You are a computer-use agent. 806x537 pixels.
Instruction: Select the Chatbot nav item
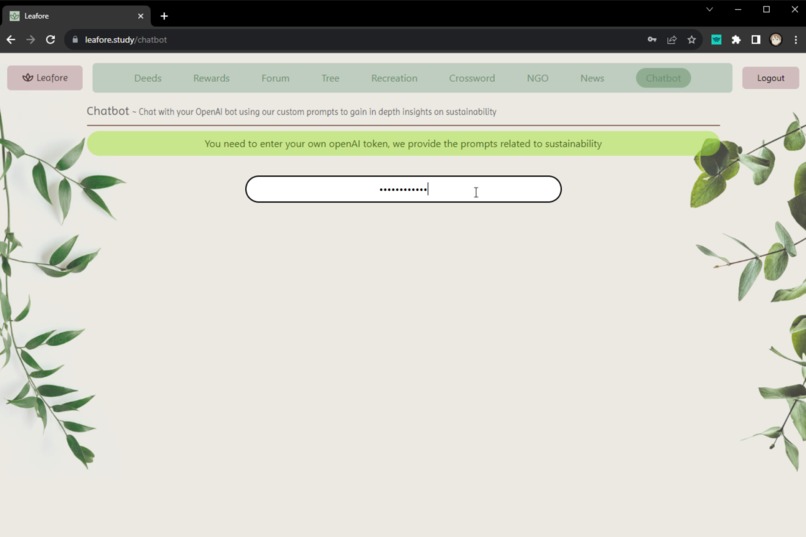coord(663,78)
